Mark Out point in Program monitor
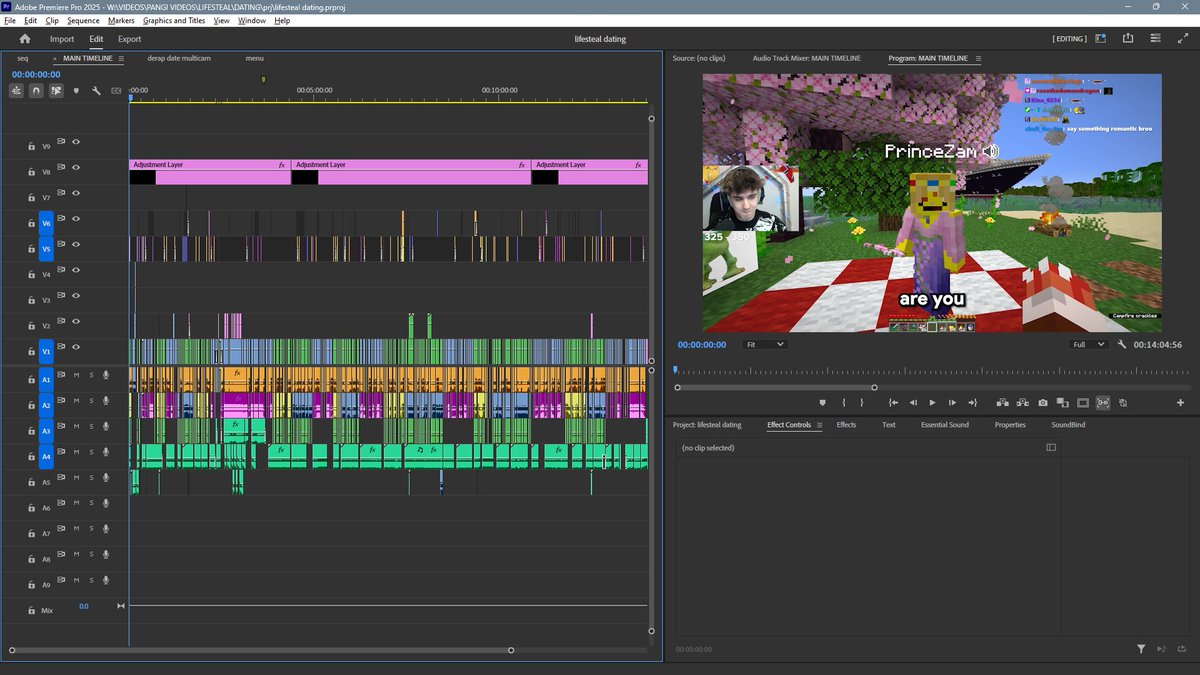The height and width of the screenshot is (675, 1200). [861, 403]
